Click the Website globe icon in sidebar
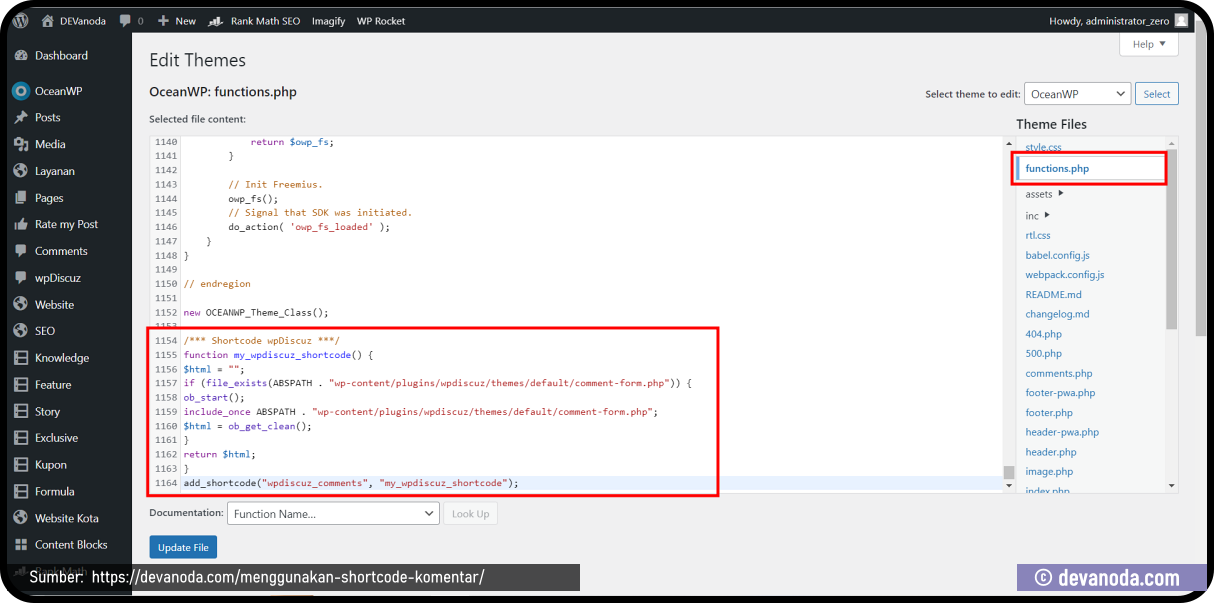 [21, 305]
